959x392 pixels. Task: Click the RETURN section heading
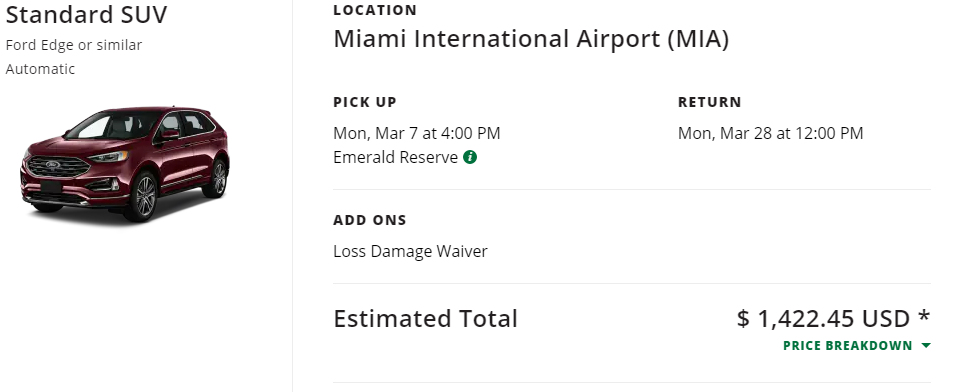(x=709, y=102)
